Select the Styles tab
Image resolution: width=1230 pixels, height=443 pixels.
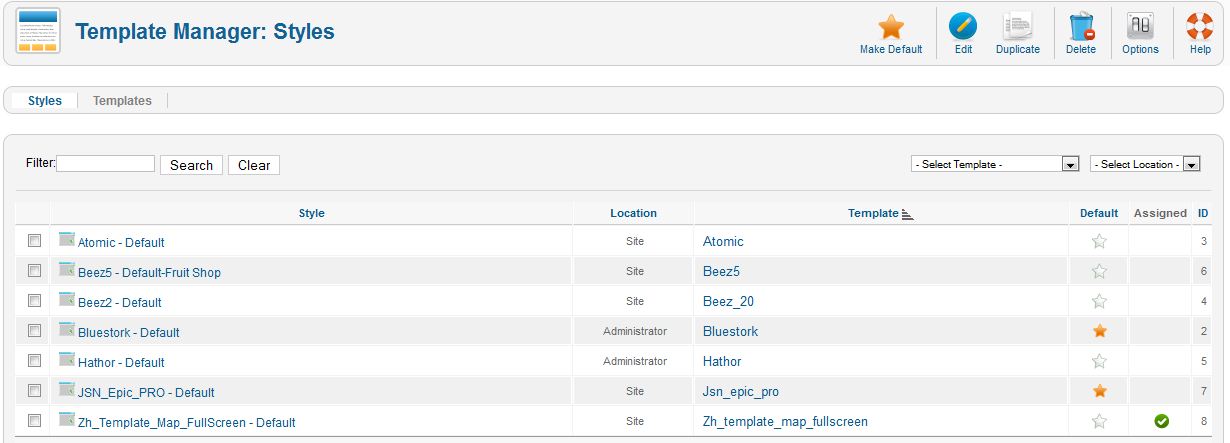[45, 101]
